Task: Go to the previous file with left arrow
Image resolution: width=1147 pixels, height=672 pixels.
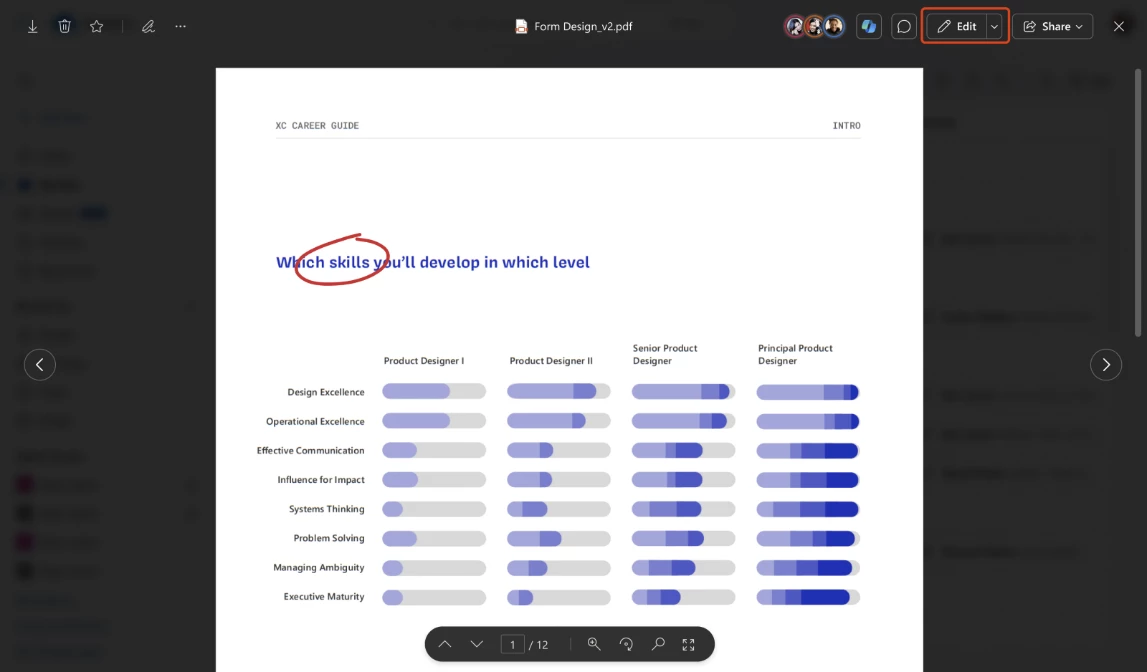Action: tap(40, 364)
